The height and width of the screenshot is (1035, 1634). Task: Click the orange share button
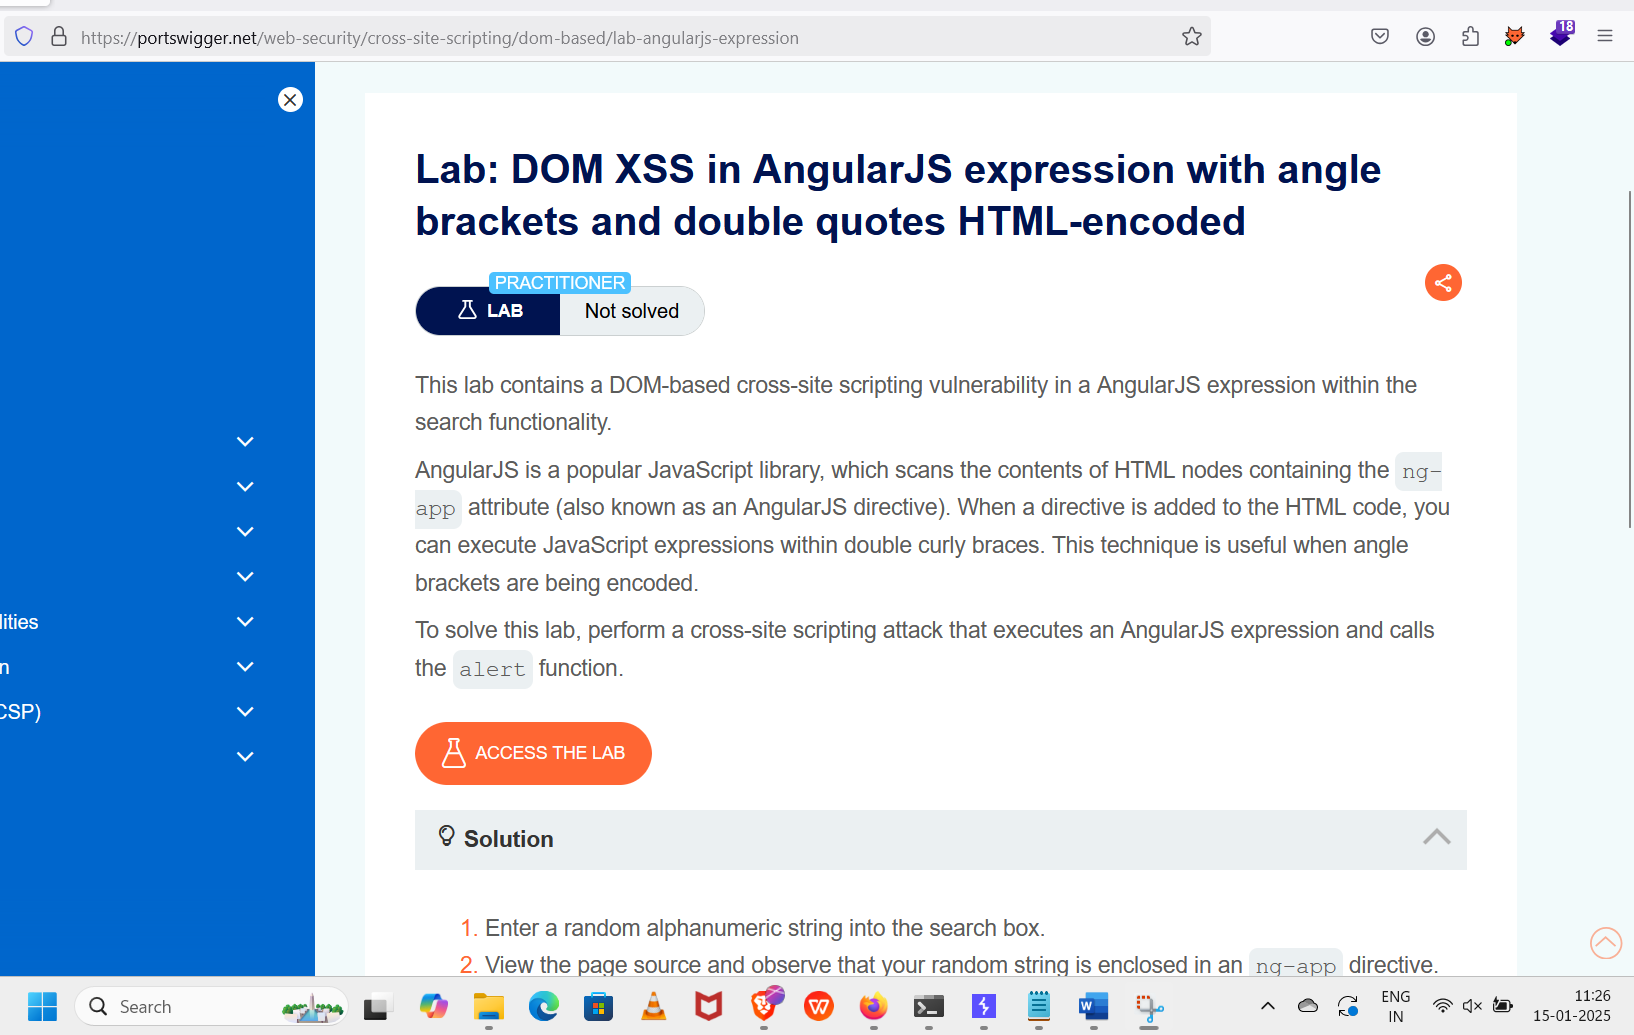coord(1443,283)
